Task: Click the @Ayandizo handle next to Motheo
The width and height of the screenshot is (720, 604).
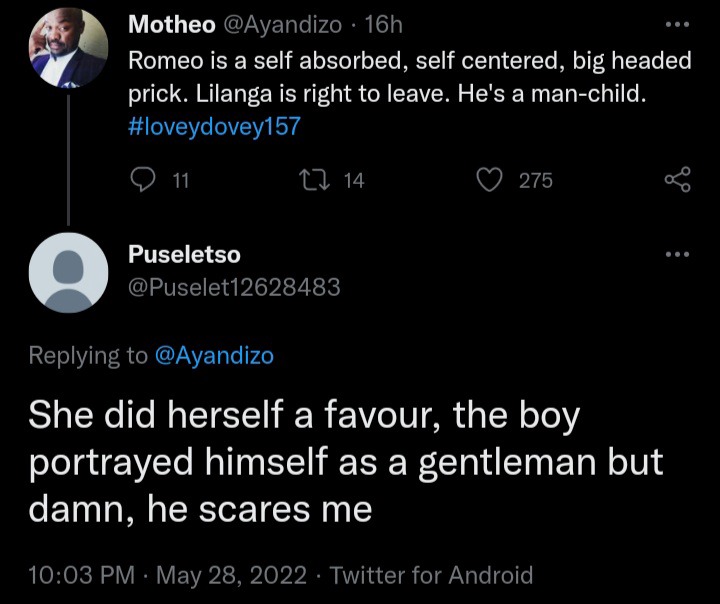Action: point(282,25)
